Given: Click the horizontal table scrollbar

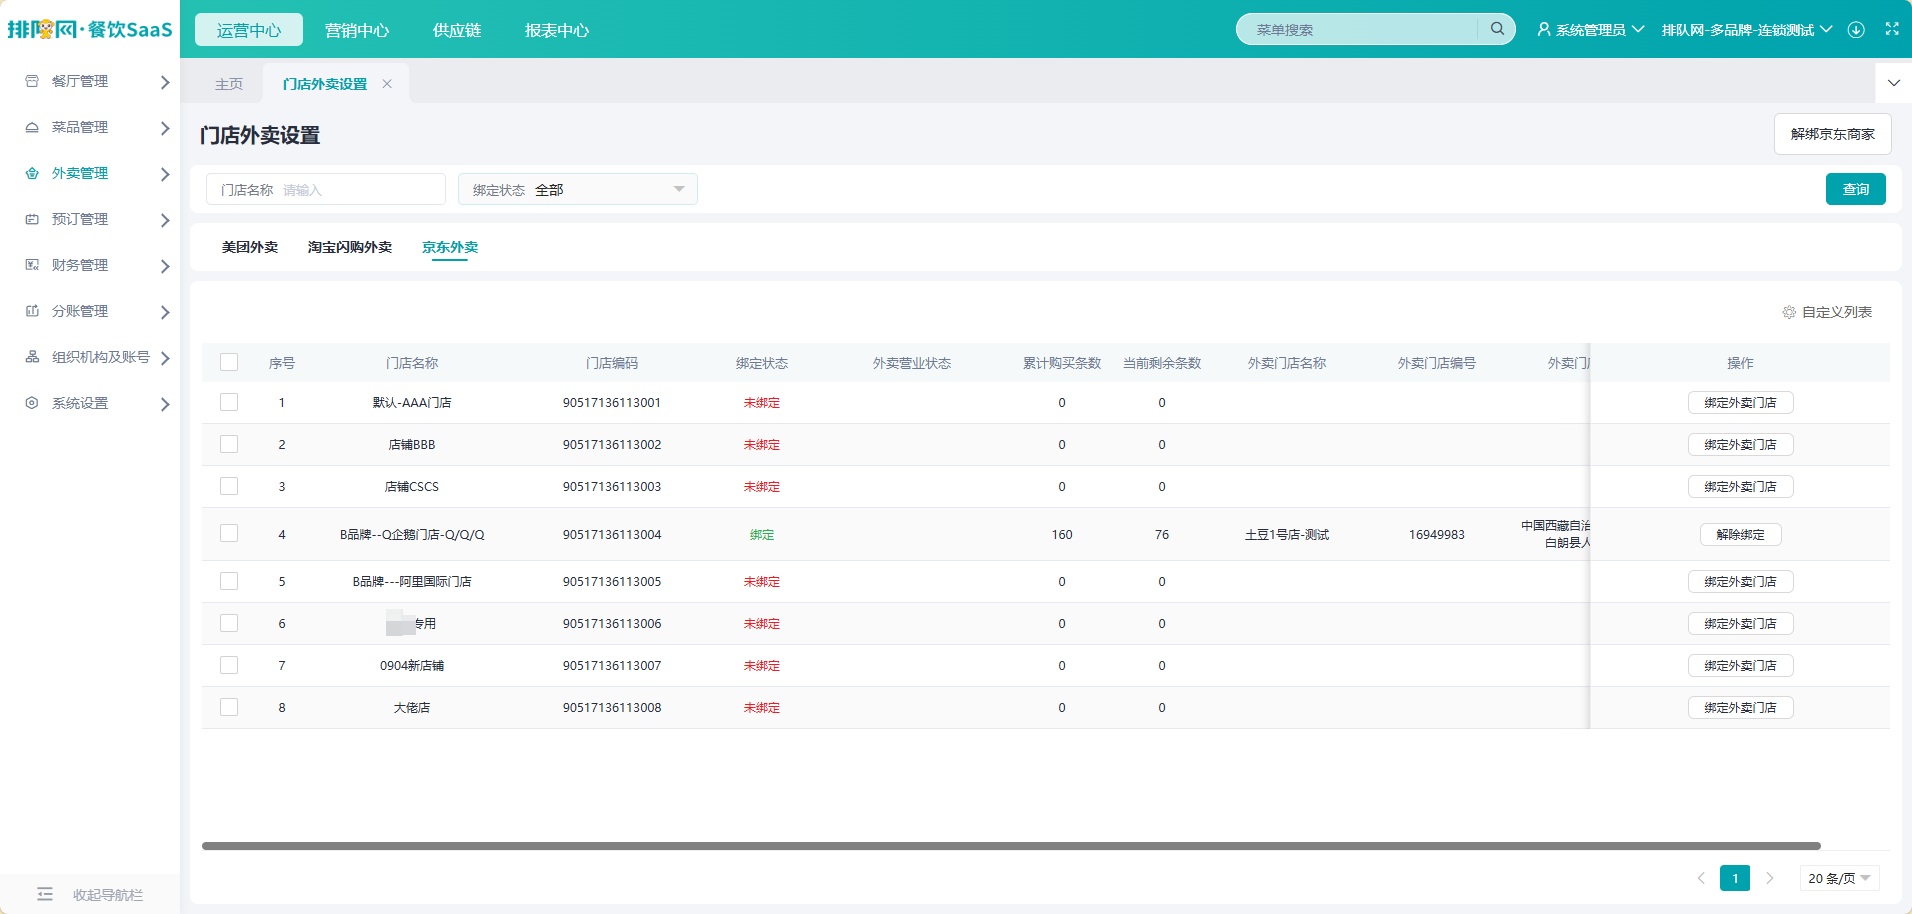Looking at the screenshot, I should 1011,846.
